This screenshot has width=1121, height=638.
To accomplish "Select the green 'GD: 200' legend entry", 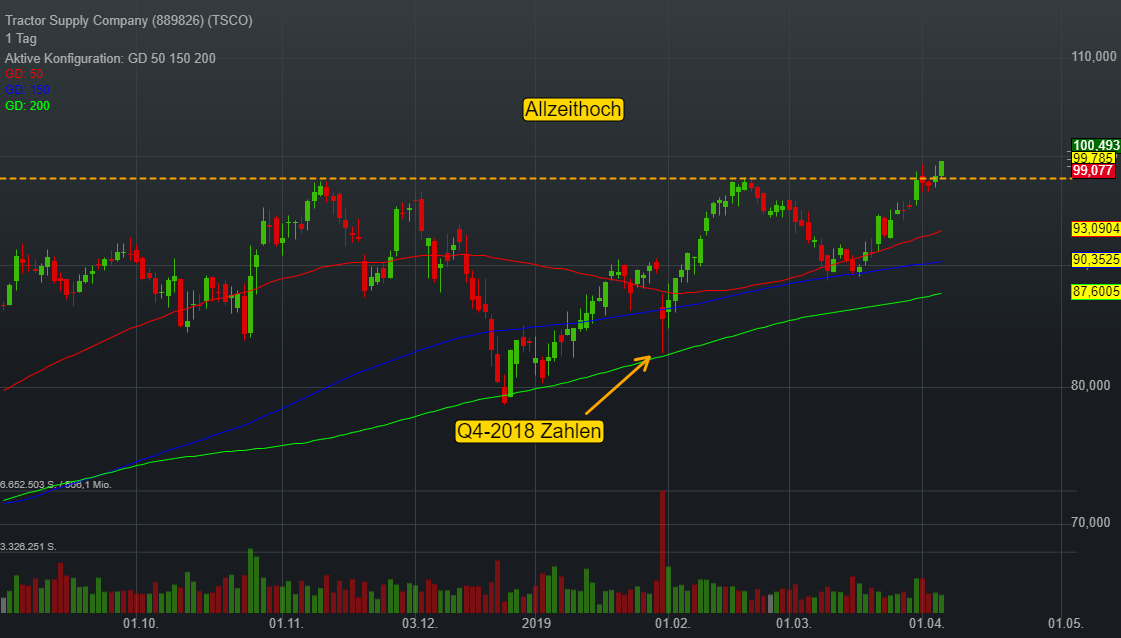I will point(27,106).
